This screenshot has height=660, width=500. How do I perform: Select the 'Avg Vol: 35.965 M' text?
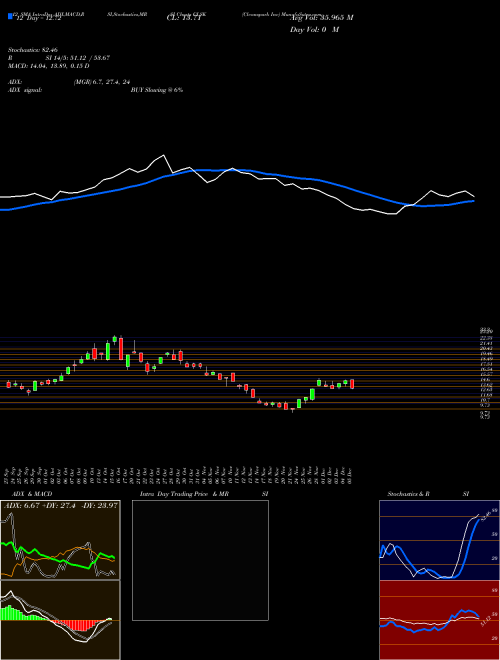(322, 18)
